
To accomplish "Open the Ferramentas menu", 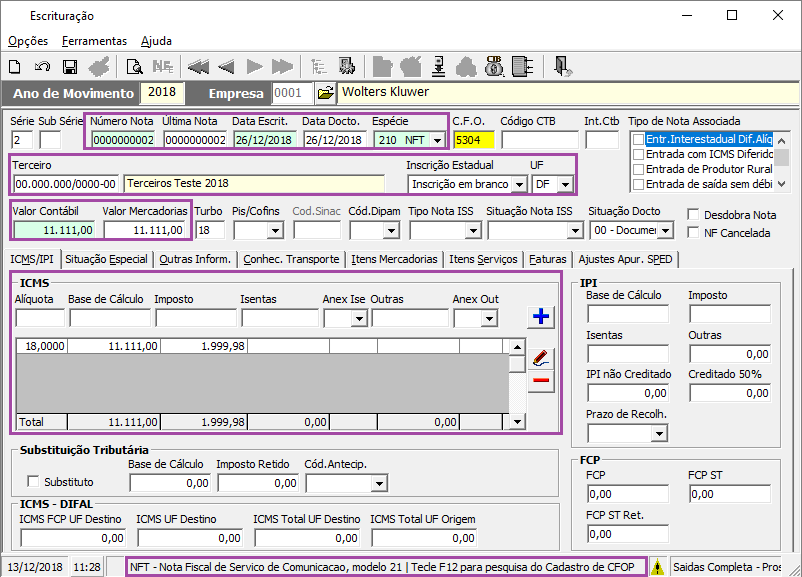I will tap(94, 41).
